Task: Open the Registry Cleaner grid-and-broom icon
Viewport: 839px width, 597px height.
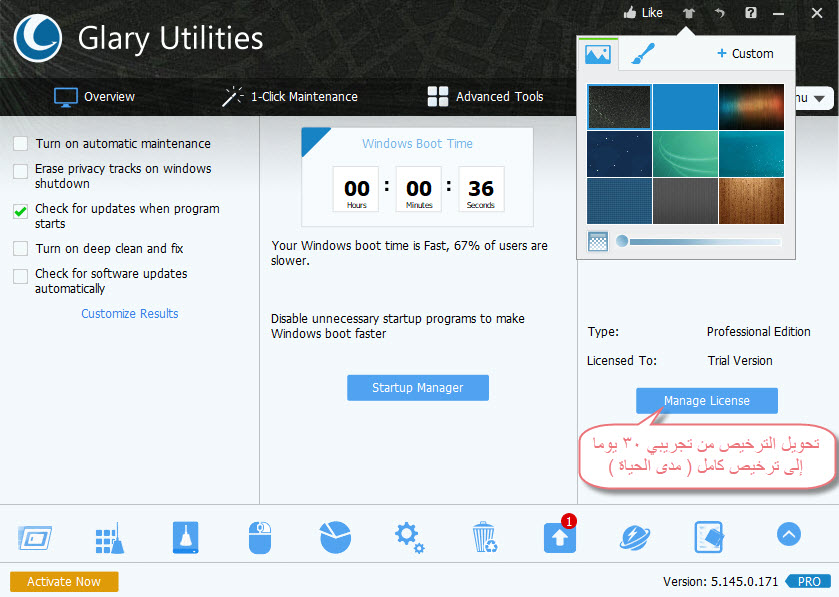Action: click(110, 538)
